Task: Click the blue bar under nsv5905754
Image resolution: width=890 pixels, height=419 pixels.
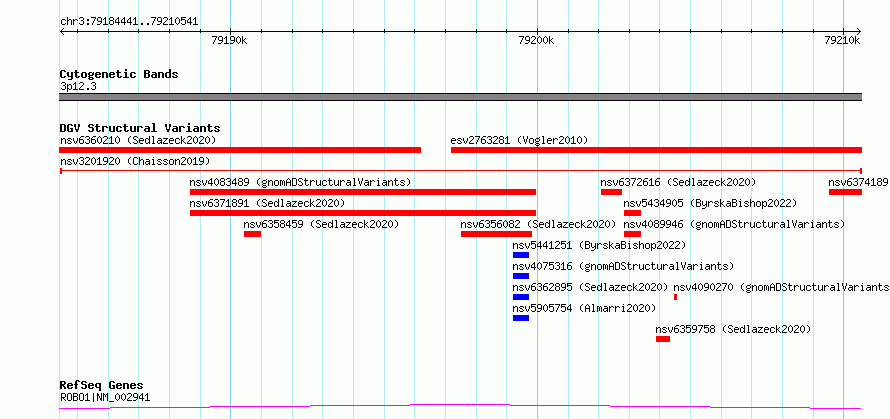Action: pos(521,318)
